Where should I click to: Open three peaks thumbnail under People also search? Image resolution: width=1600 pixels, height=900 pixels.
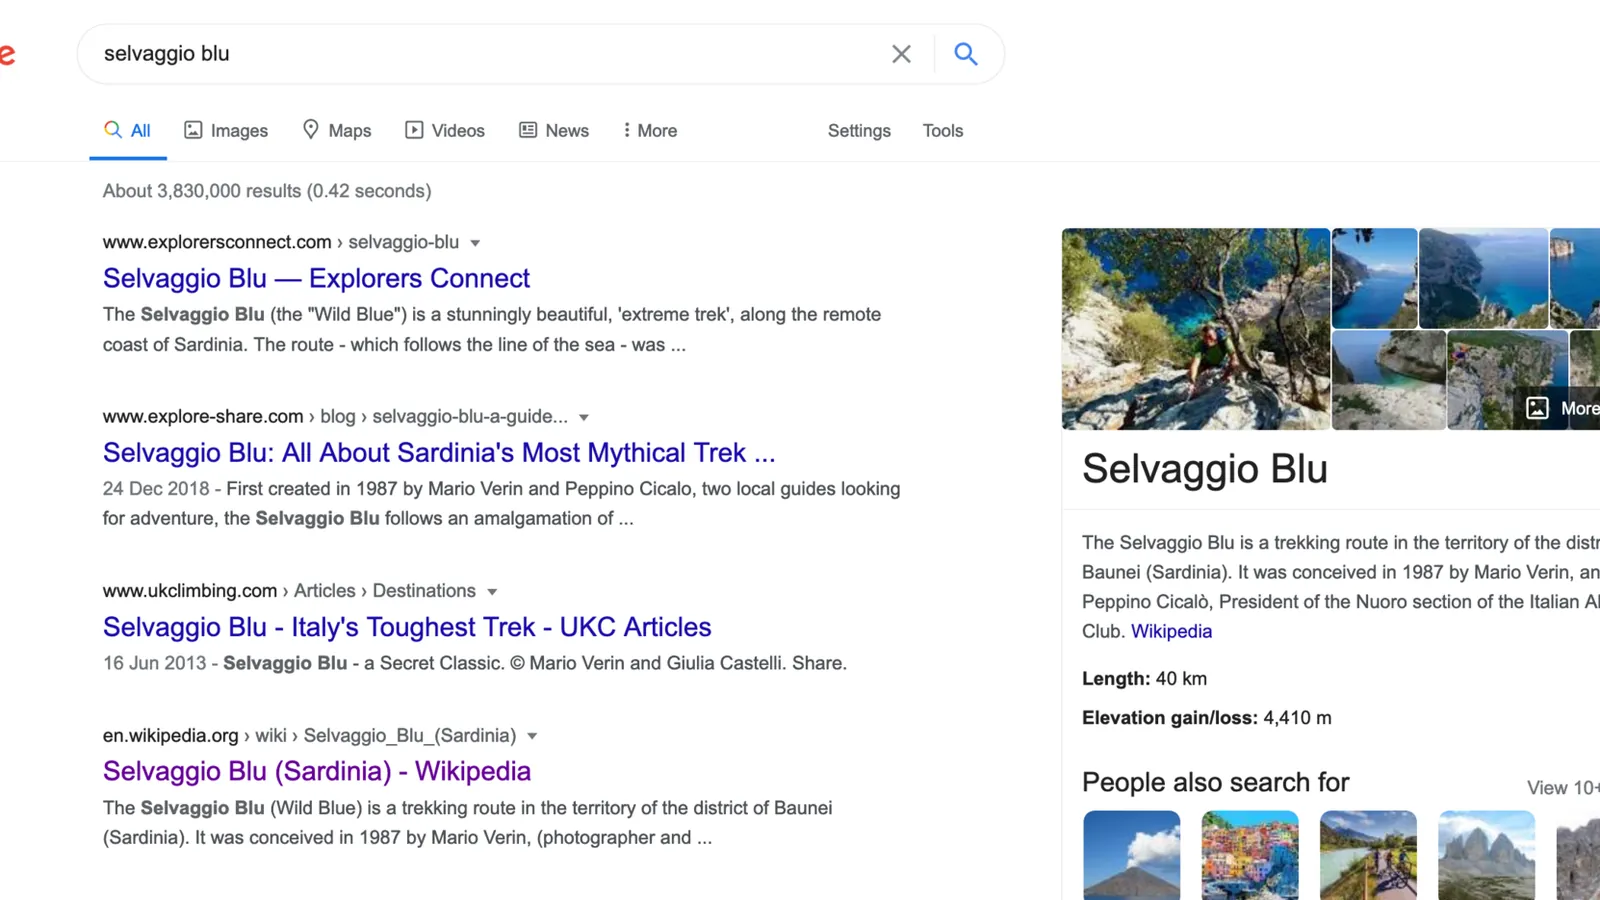(x=1486, y=855)
